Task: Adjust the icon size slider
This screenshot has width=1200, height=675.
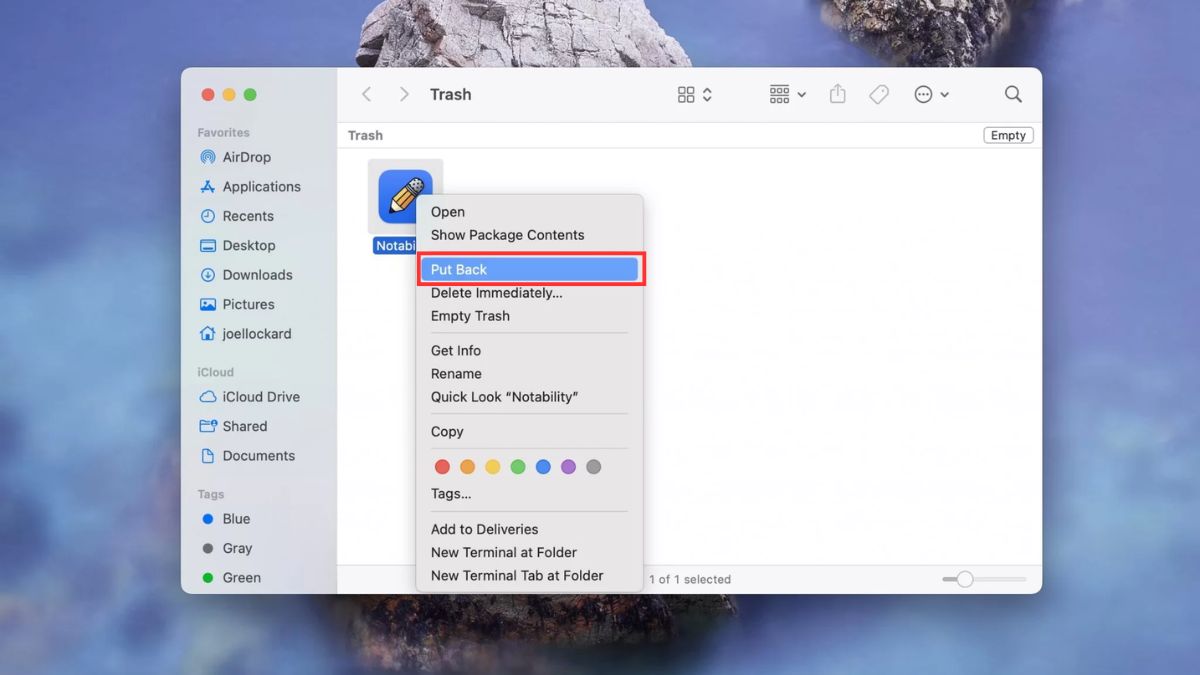Action: pyautogui.click(x=963, y=579)
